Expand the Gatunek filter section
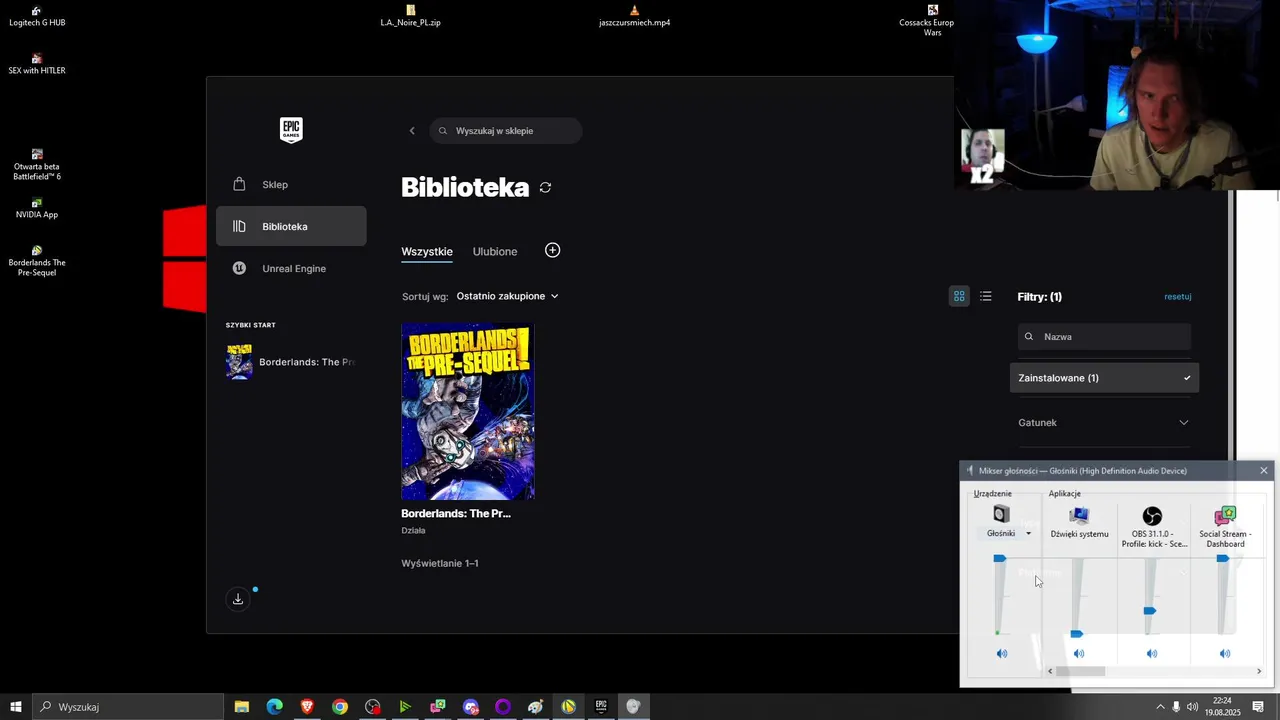Viewport: 1280px width, 720px height. tap(1104, 422)
